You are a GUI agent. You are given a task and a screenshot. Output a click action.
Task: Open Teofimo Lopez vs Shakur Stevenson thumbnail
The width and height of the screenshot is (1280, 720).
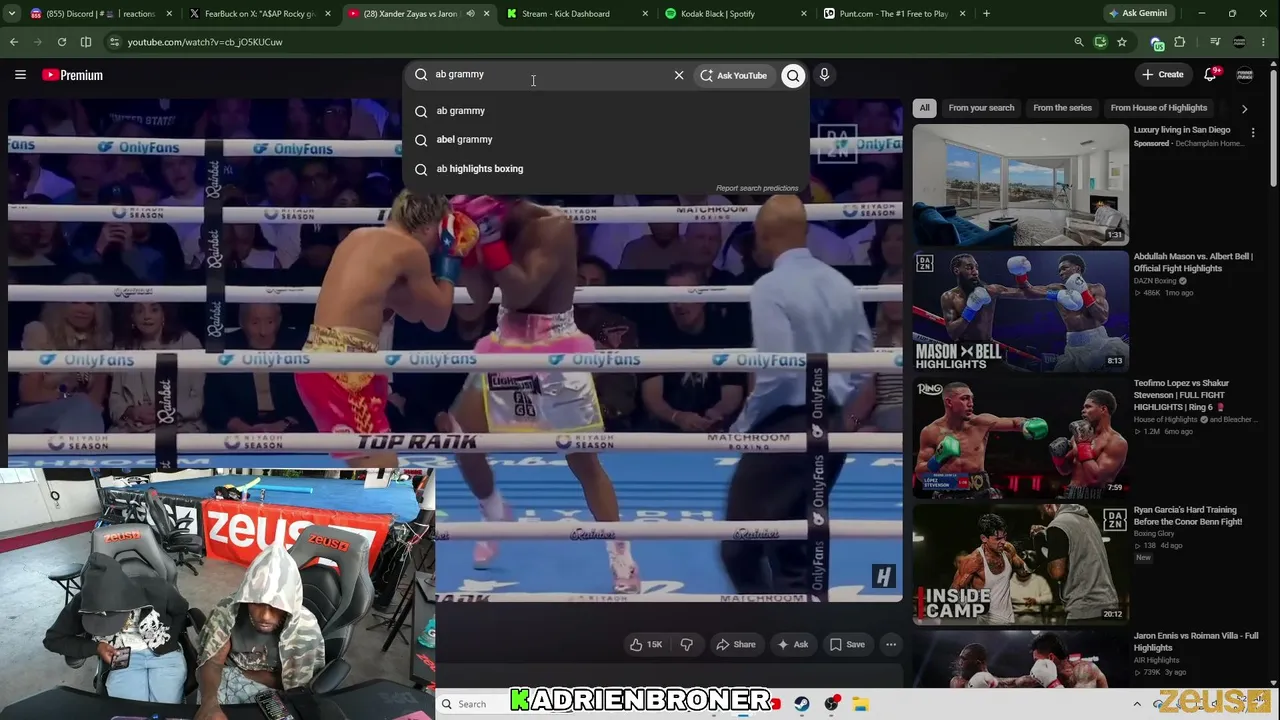point(1020,438)
